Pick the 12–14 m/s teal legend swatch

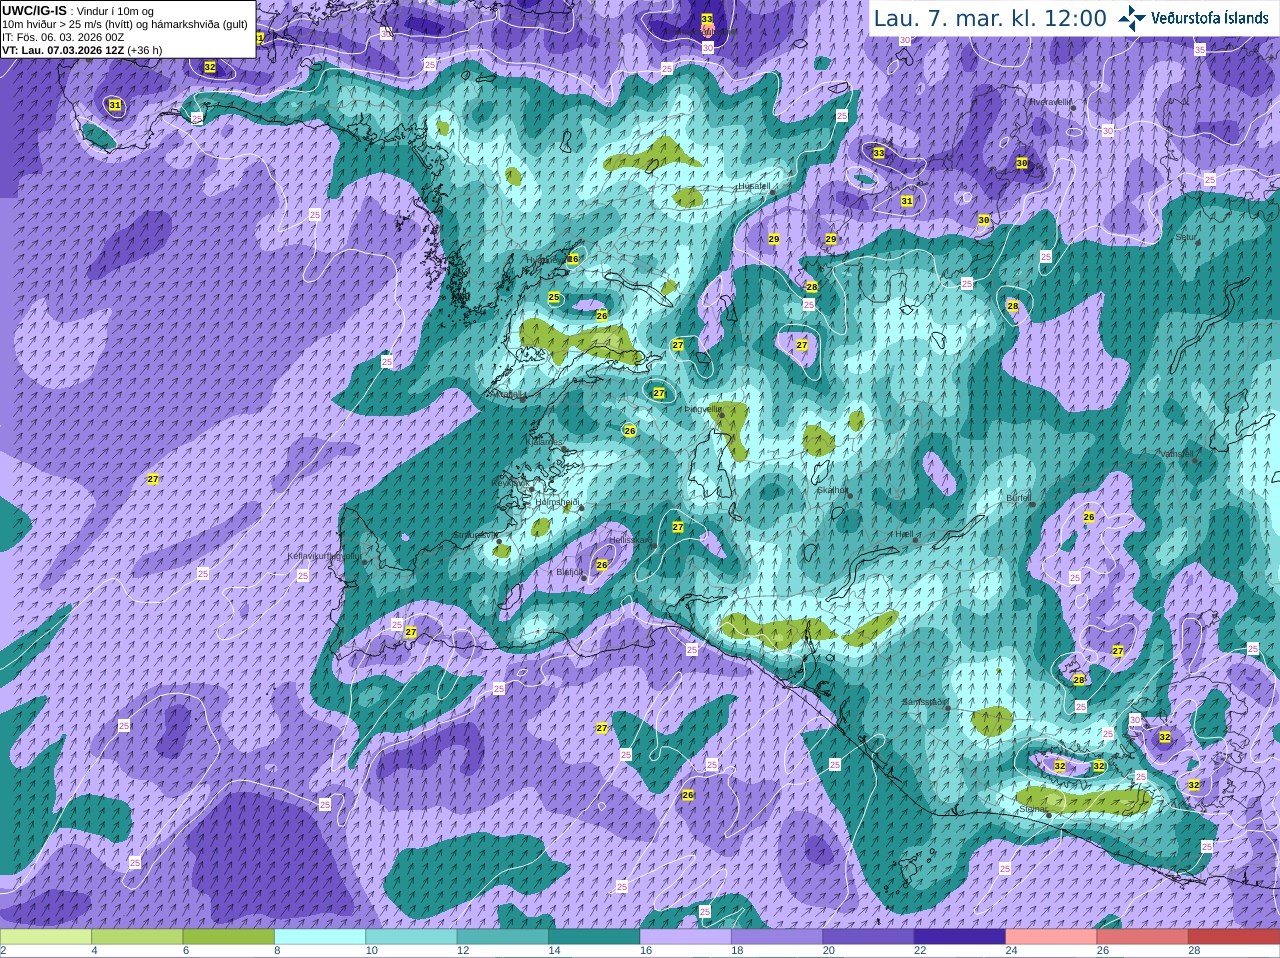point(502,937)
